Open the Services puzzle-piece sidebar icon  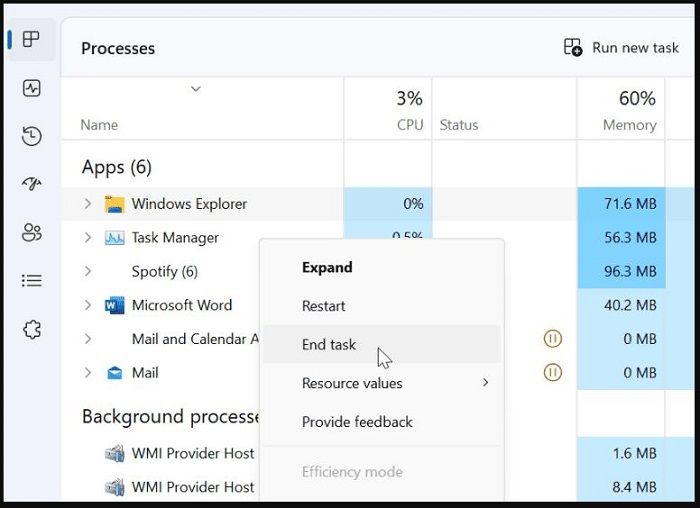(31, 329)
